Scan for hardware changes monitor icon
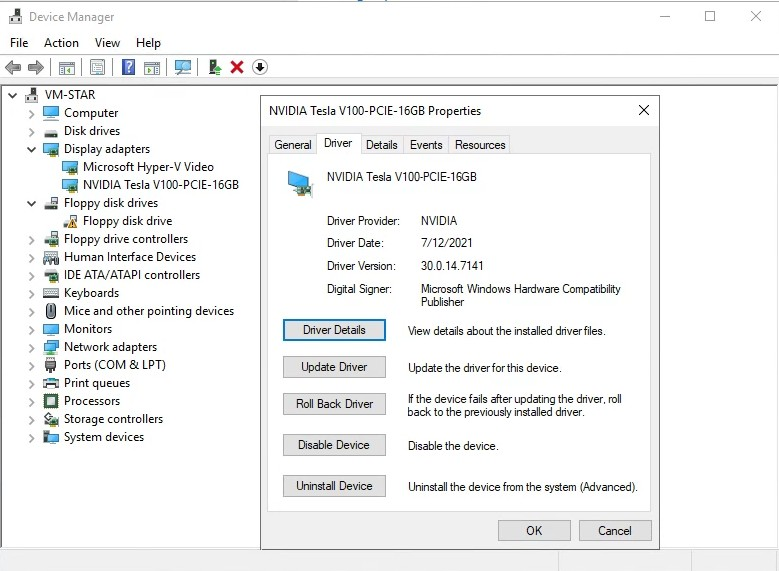This screenshot has height=571, width=779. click(x=183, y=67)
